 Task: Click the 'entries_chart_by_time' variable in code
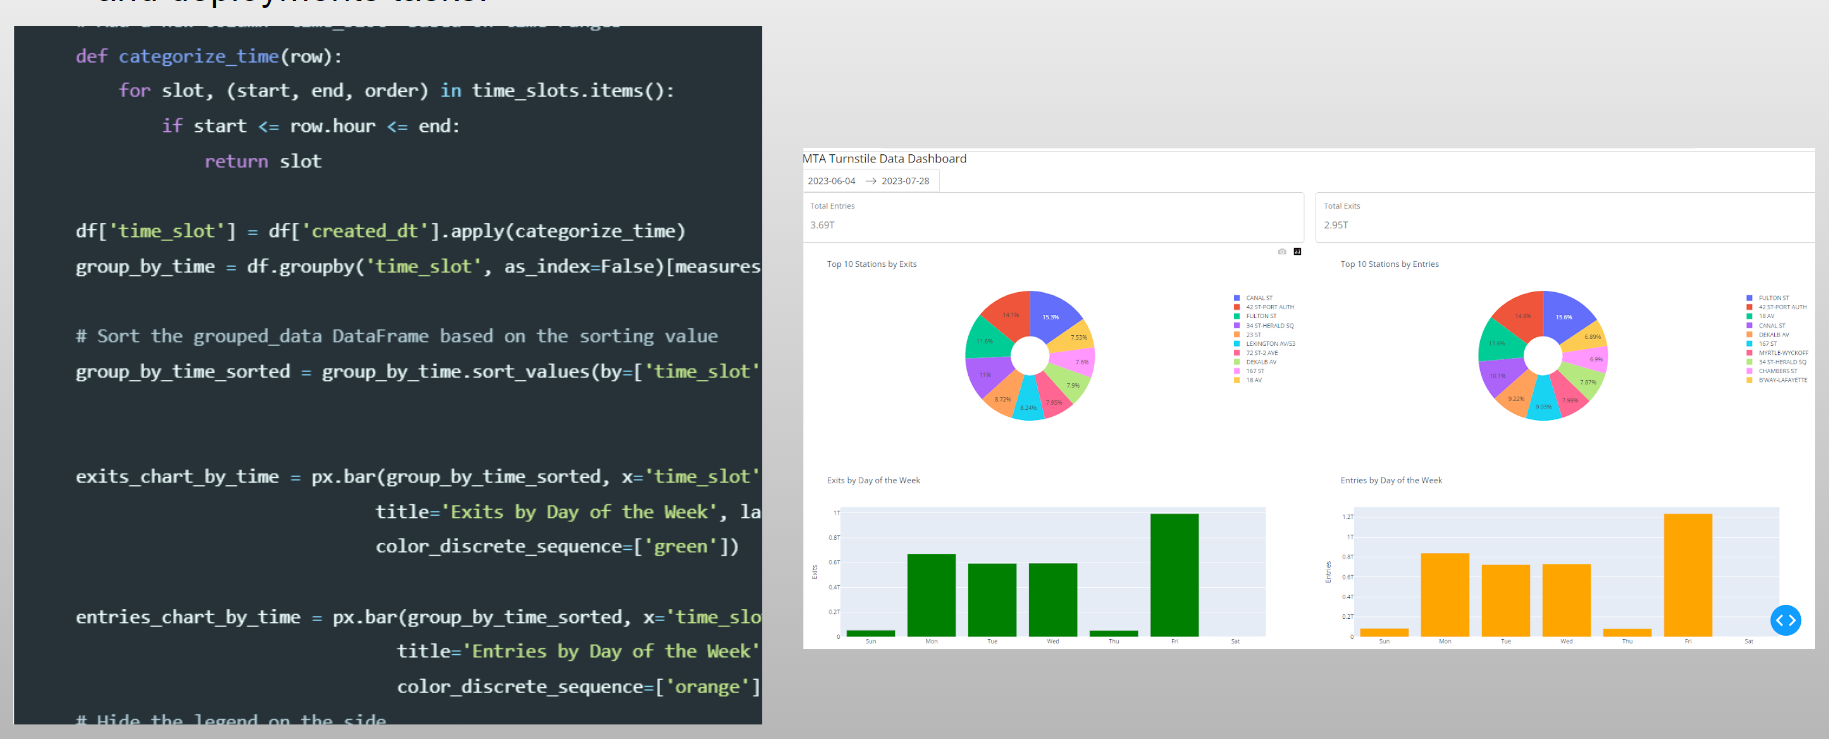tap(188, 617)
